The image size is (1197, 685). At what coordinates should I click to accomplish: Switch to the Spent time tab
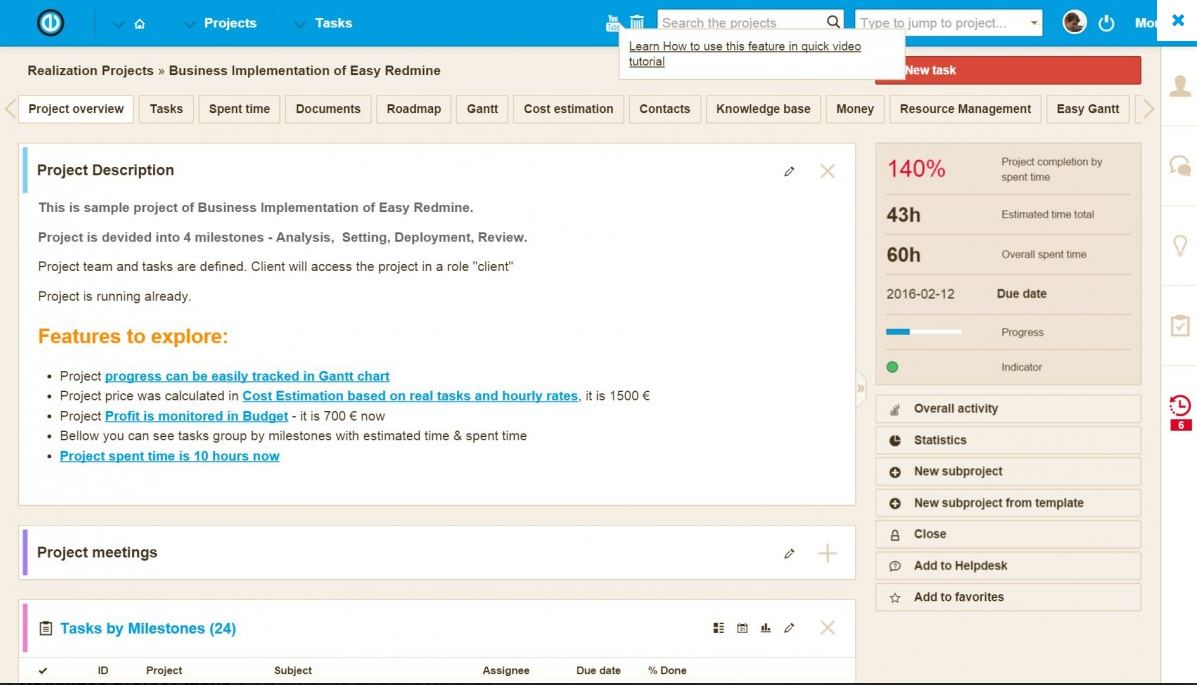tap(239, 109)
